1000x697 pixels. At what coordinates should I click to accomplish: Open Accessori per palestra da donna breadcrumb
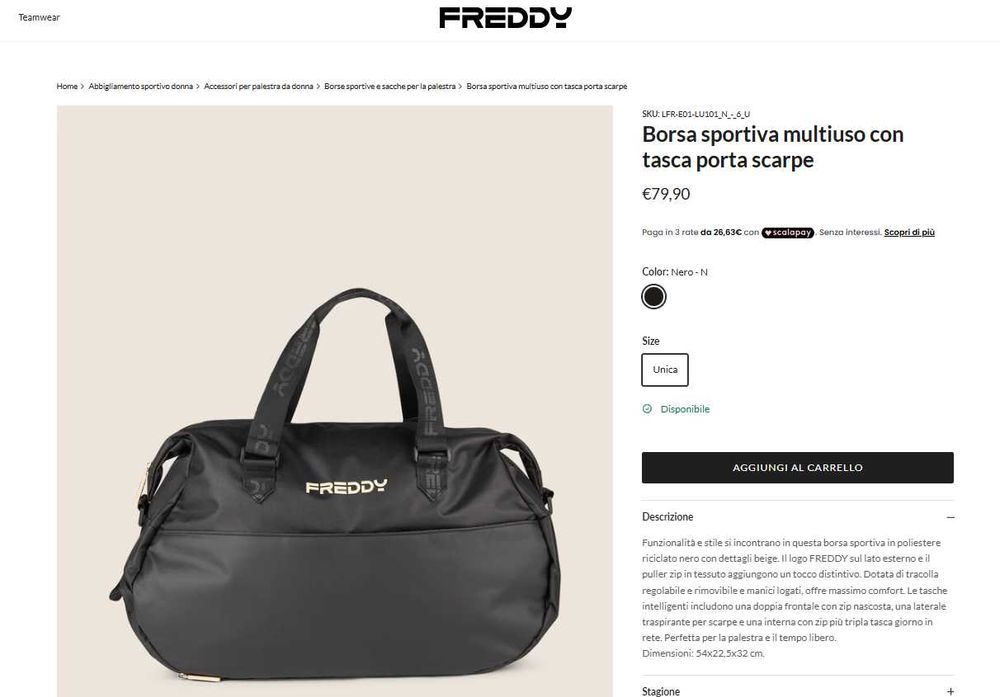coord(258,86)
